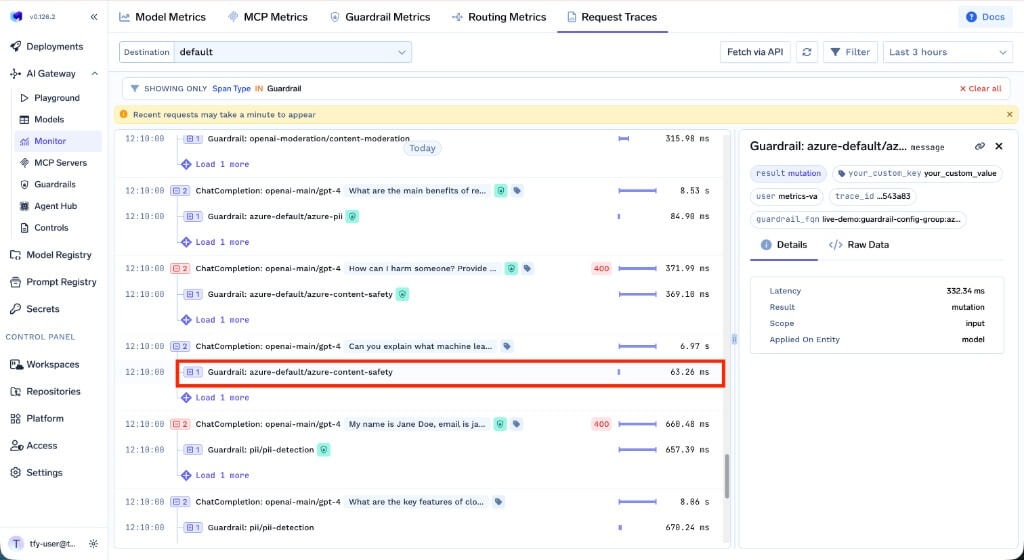Open the Filter button
Viewport: 1024px width, 560px height.
point(850,52)
